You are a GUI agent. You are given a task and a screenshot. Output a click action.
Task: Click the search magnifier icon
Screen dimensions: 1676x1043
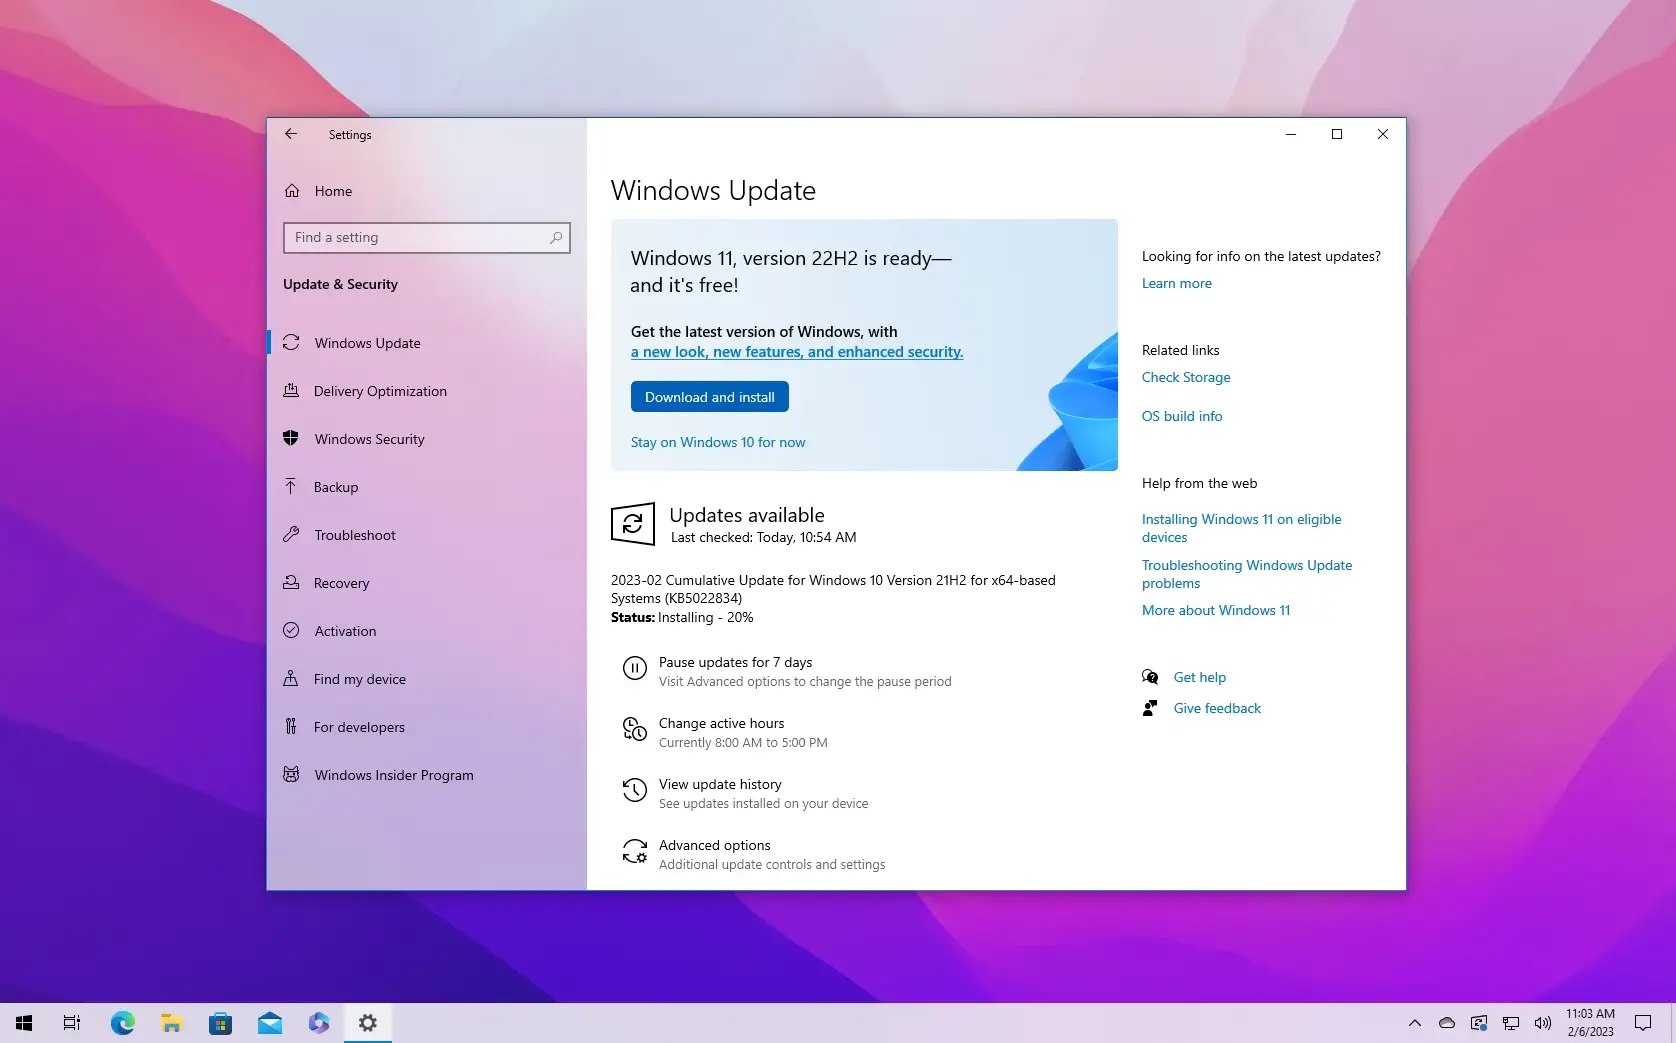[556, 237]
